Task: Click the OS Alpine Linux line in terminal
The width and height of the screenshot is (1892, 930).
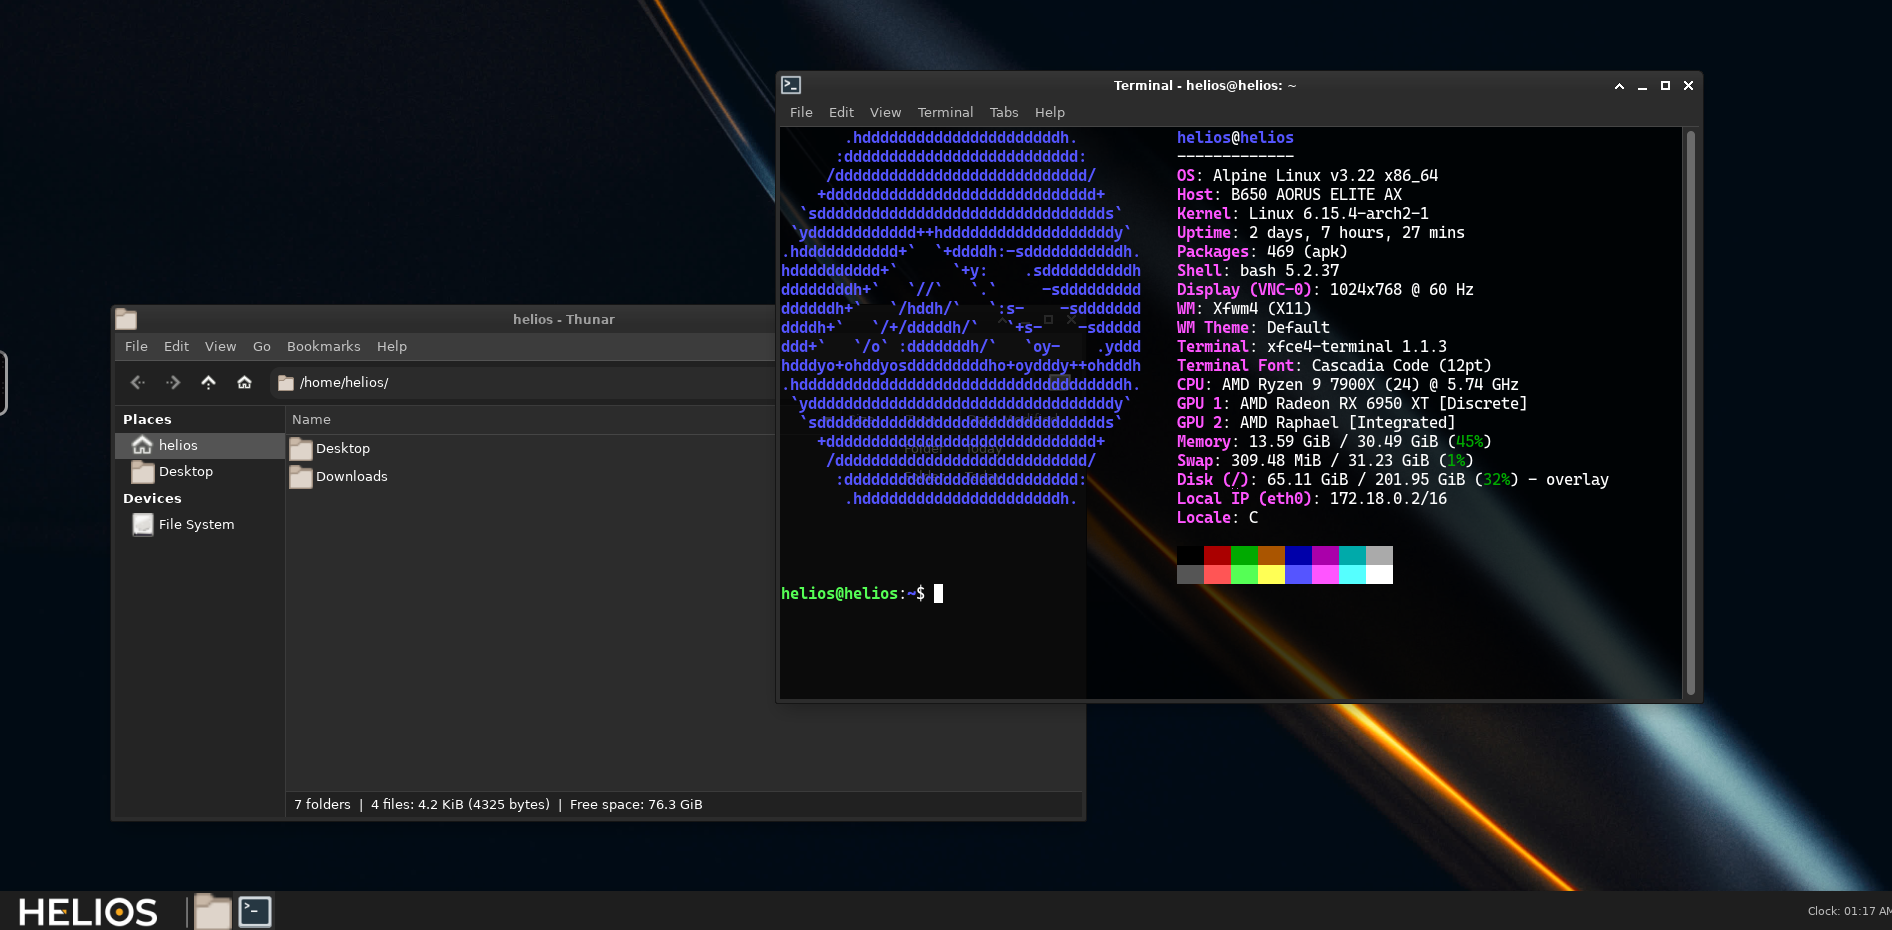Action: point(1307,175)
